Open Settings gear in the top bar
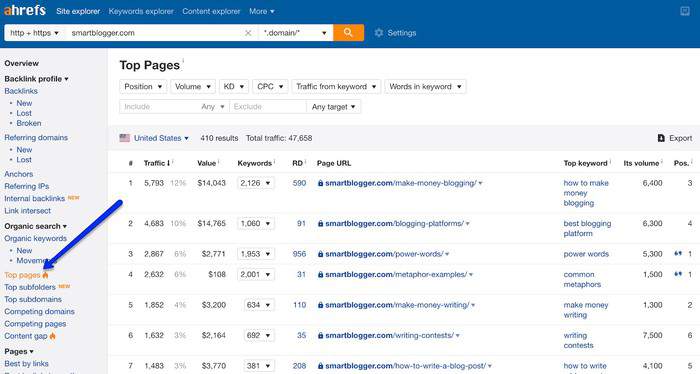 pyautogui.click(x=379, y=33)
